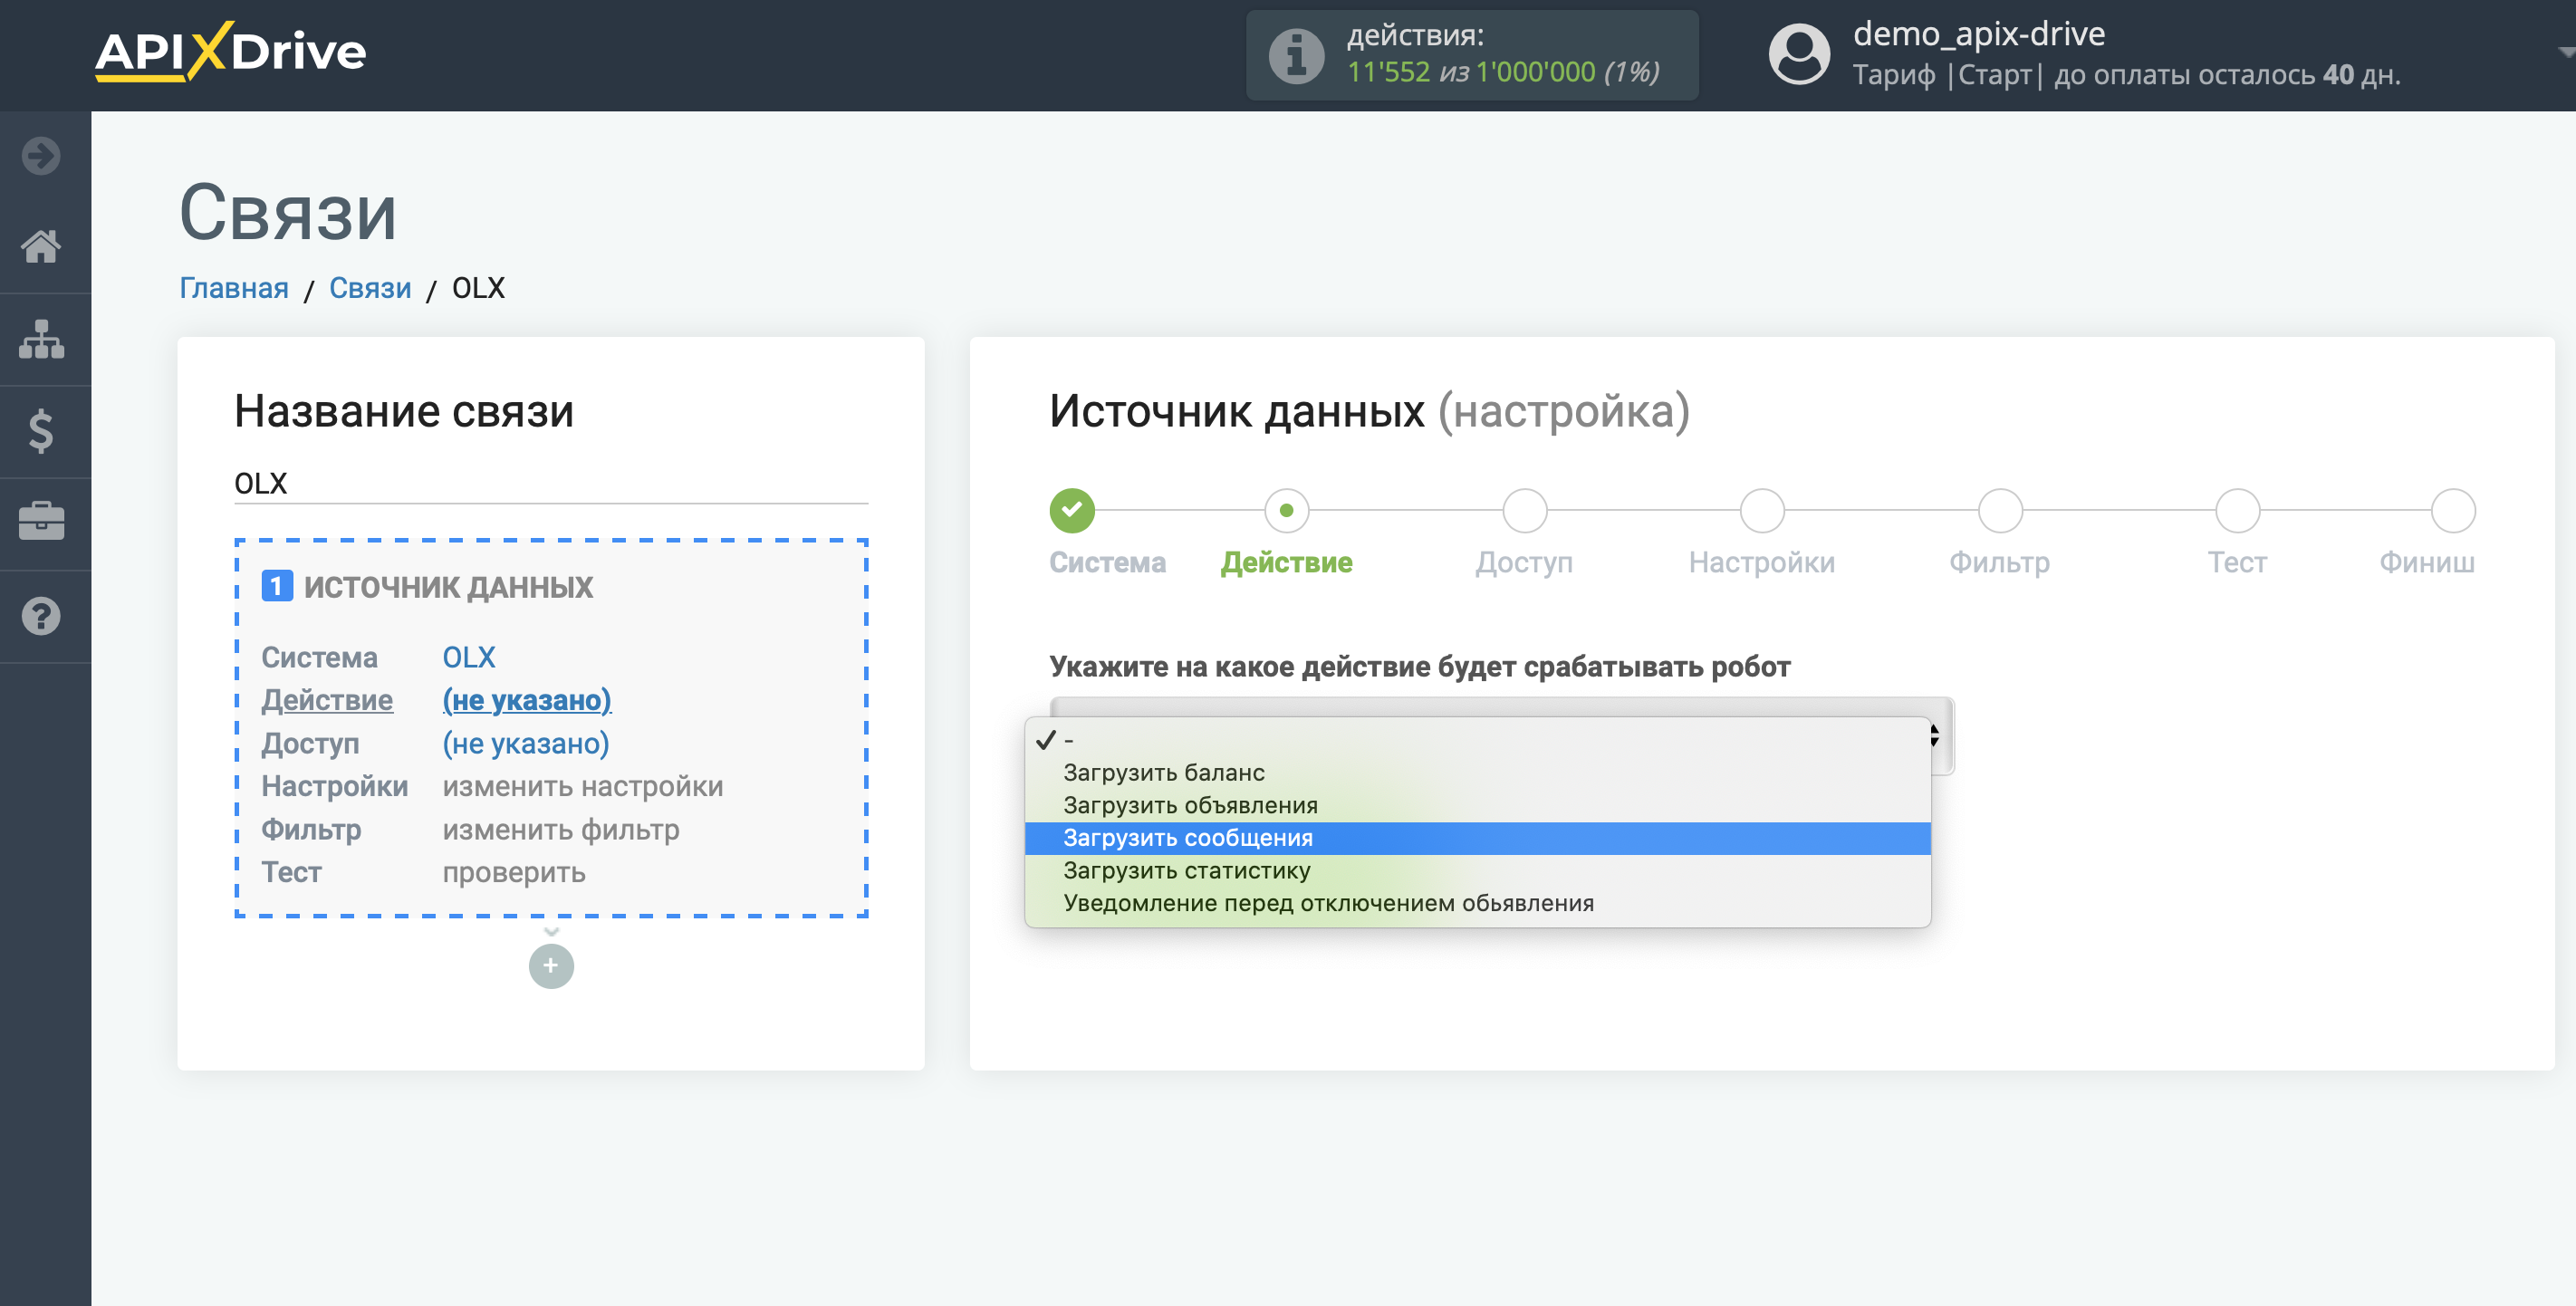Click the action select dropdown arrows
Image resolution: width=2576 pixels, height=1306 pixels.
[1935, 735]
